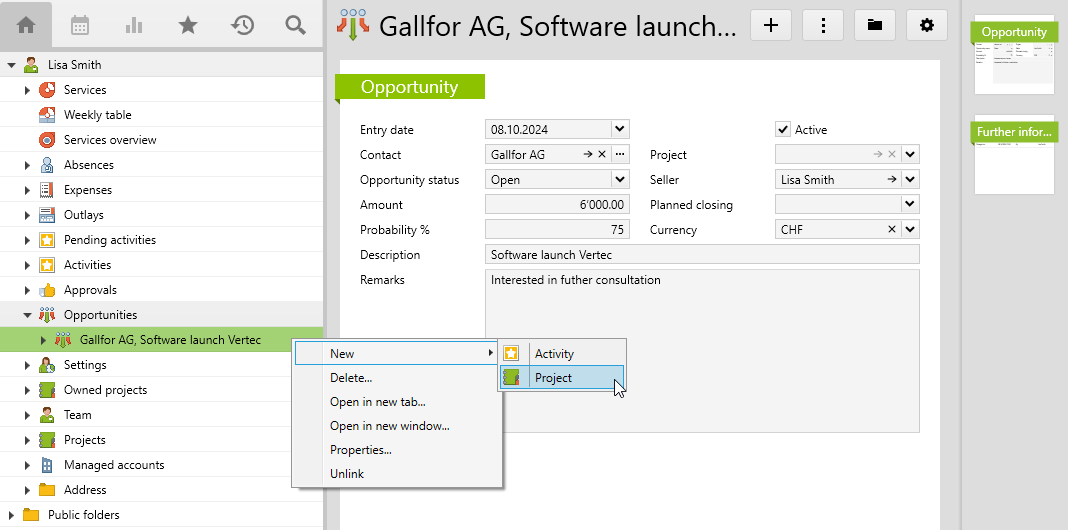Image resolution: width=1068 pixels, height=530 pixels.
Task: Open the calendar view icon
Action: coord(81,25)
